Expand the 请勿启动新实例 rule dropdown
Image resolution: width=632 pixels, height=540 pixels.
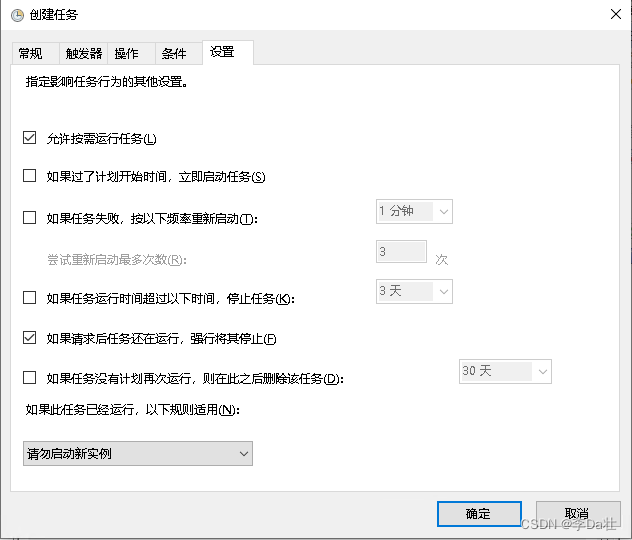pyautogui.click(x=138, y=454)
